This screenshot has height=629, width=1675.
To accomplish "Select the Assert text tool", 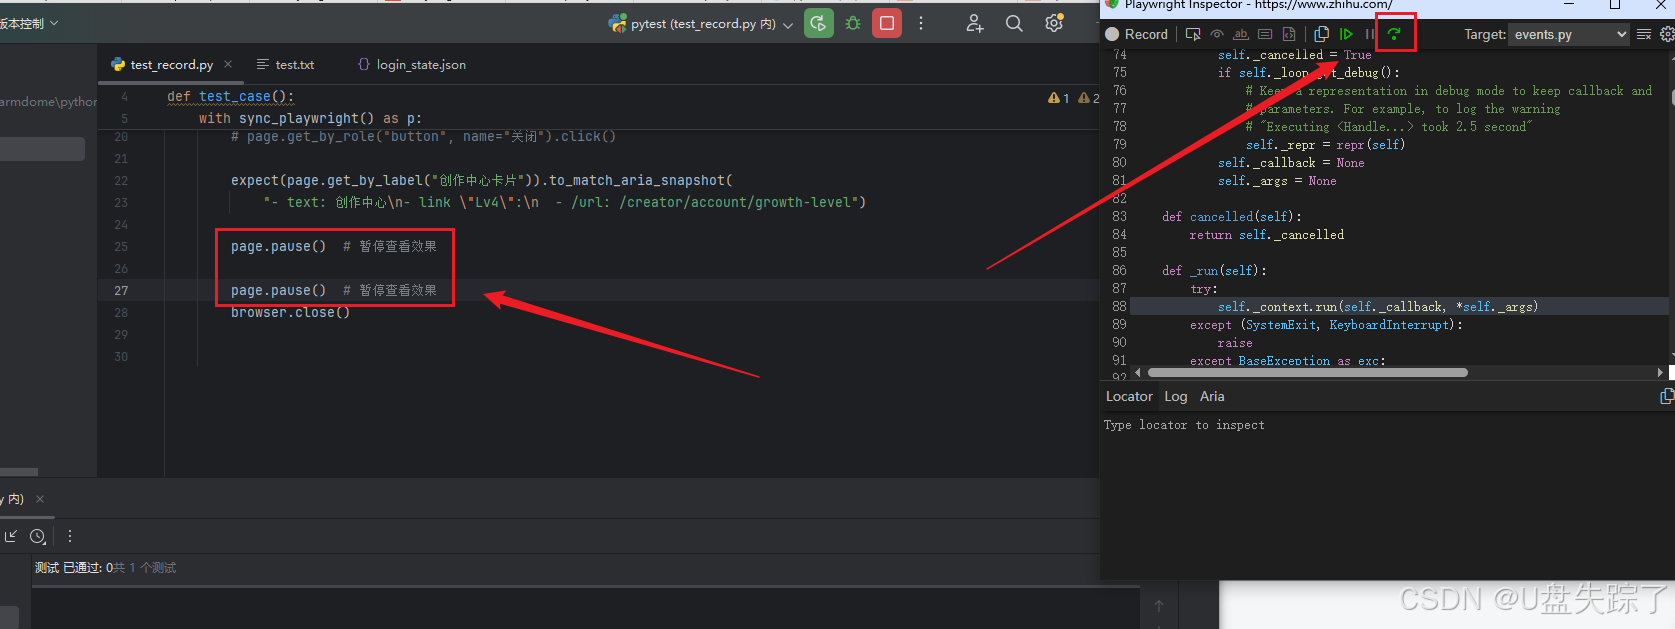I will click(x=1241, y=34).
